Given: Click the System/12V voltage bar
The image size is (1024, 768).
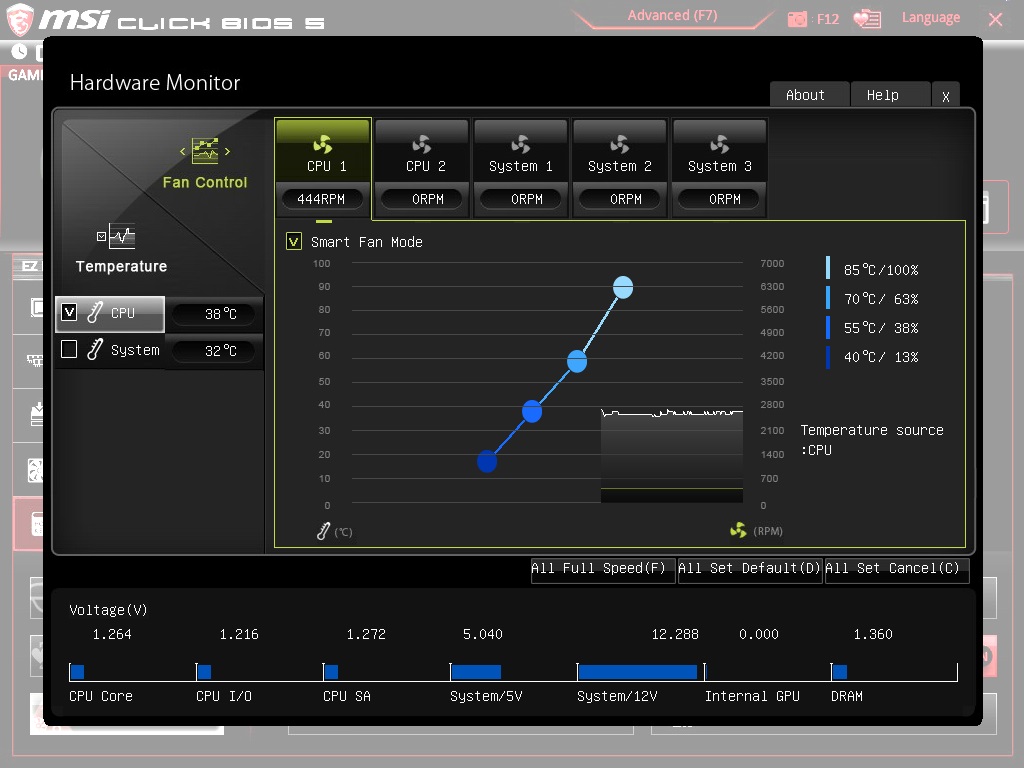Looking at the screenshot, I should [x=639, y=672].
